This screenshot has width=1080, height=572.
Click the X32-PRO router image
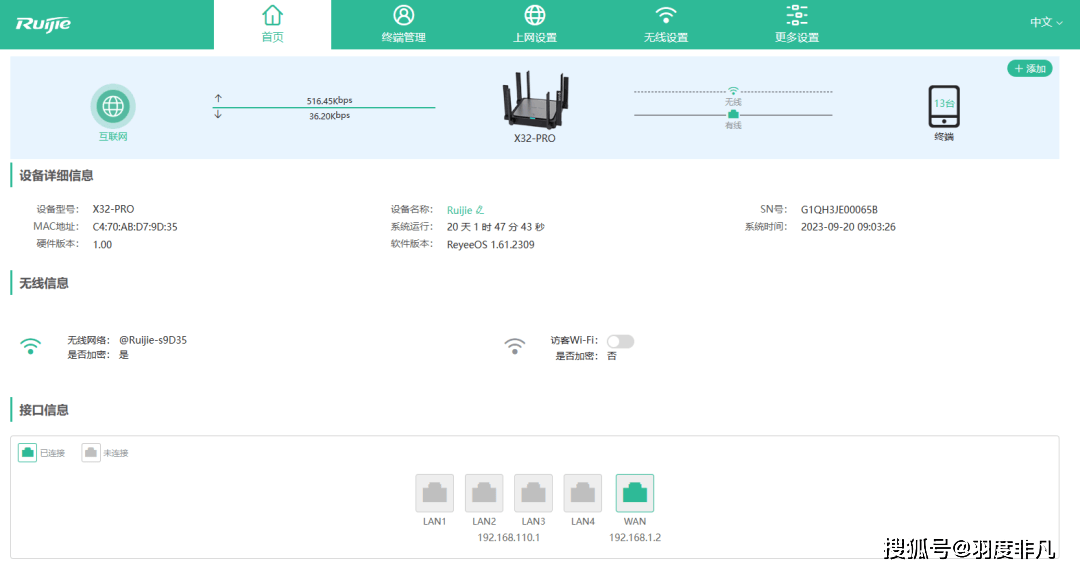(x=535, y=100)
